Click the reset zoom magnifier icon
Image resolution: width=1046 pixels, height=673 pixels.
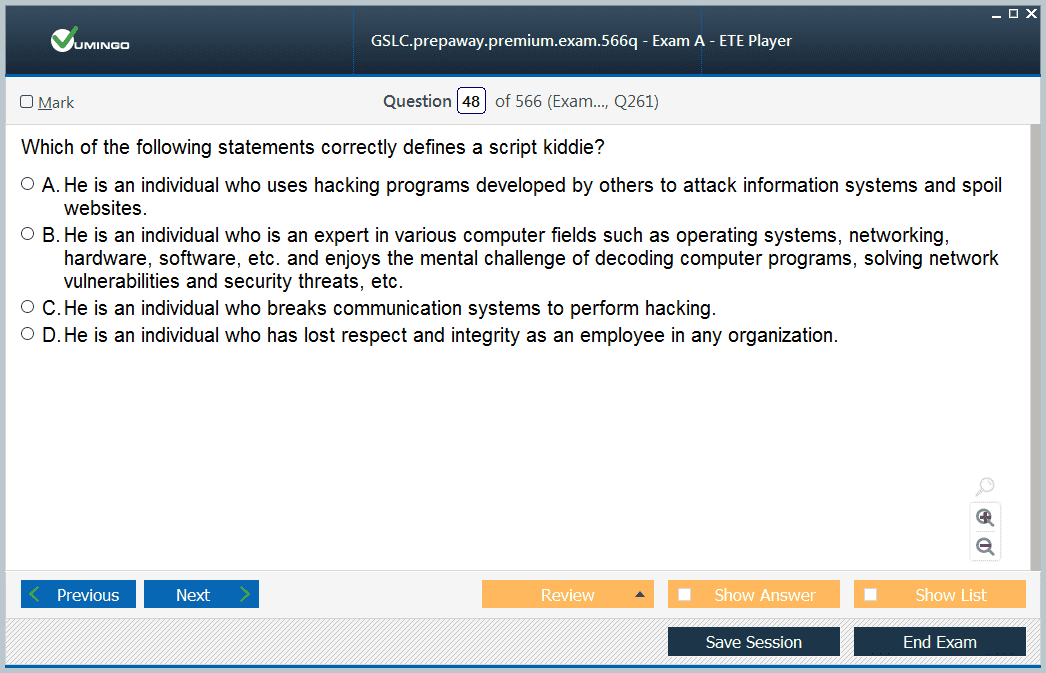point(985,486)
